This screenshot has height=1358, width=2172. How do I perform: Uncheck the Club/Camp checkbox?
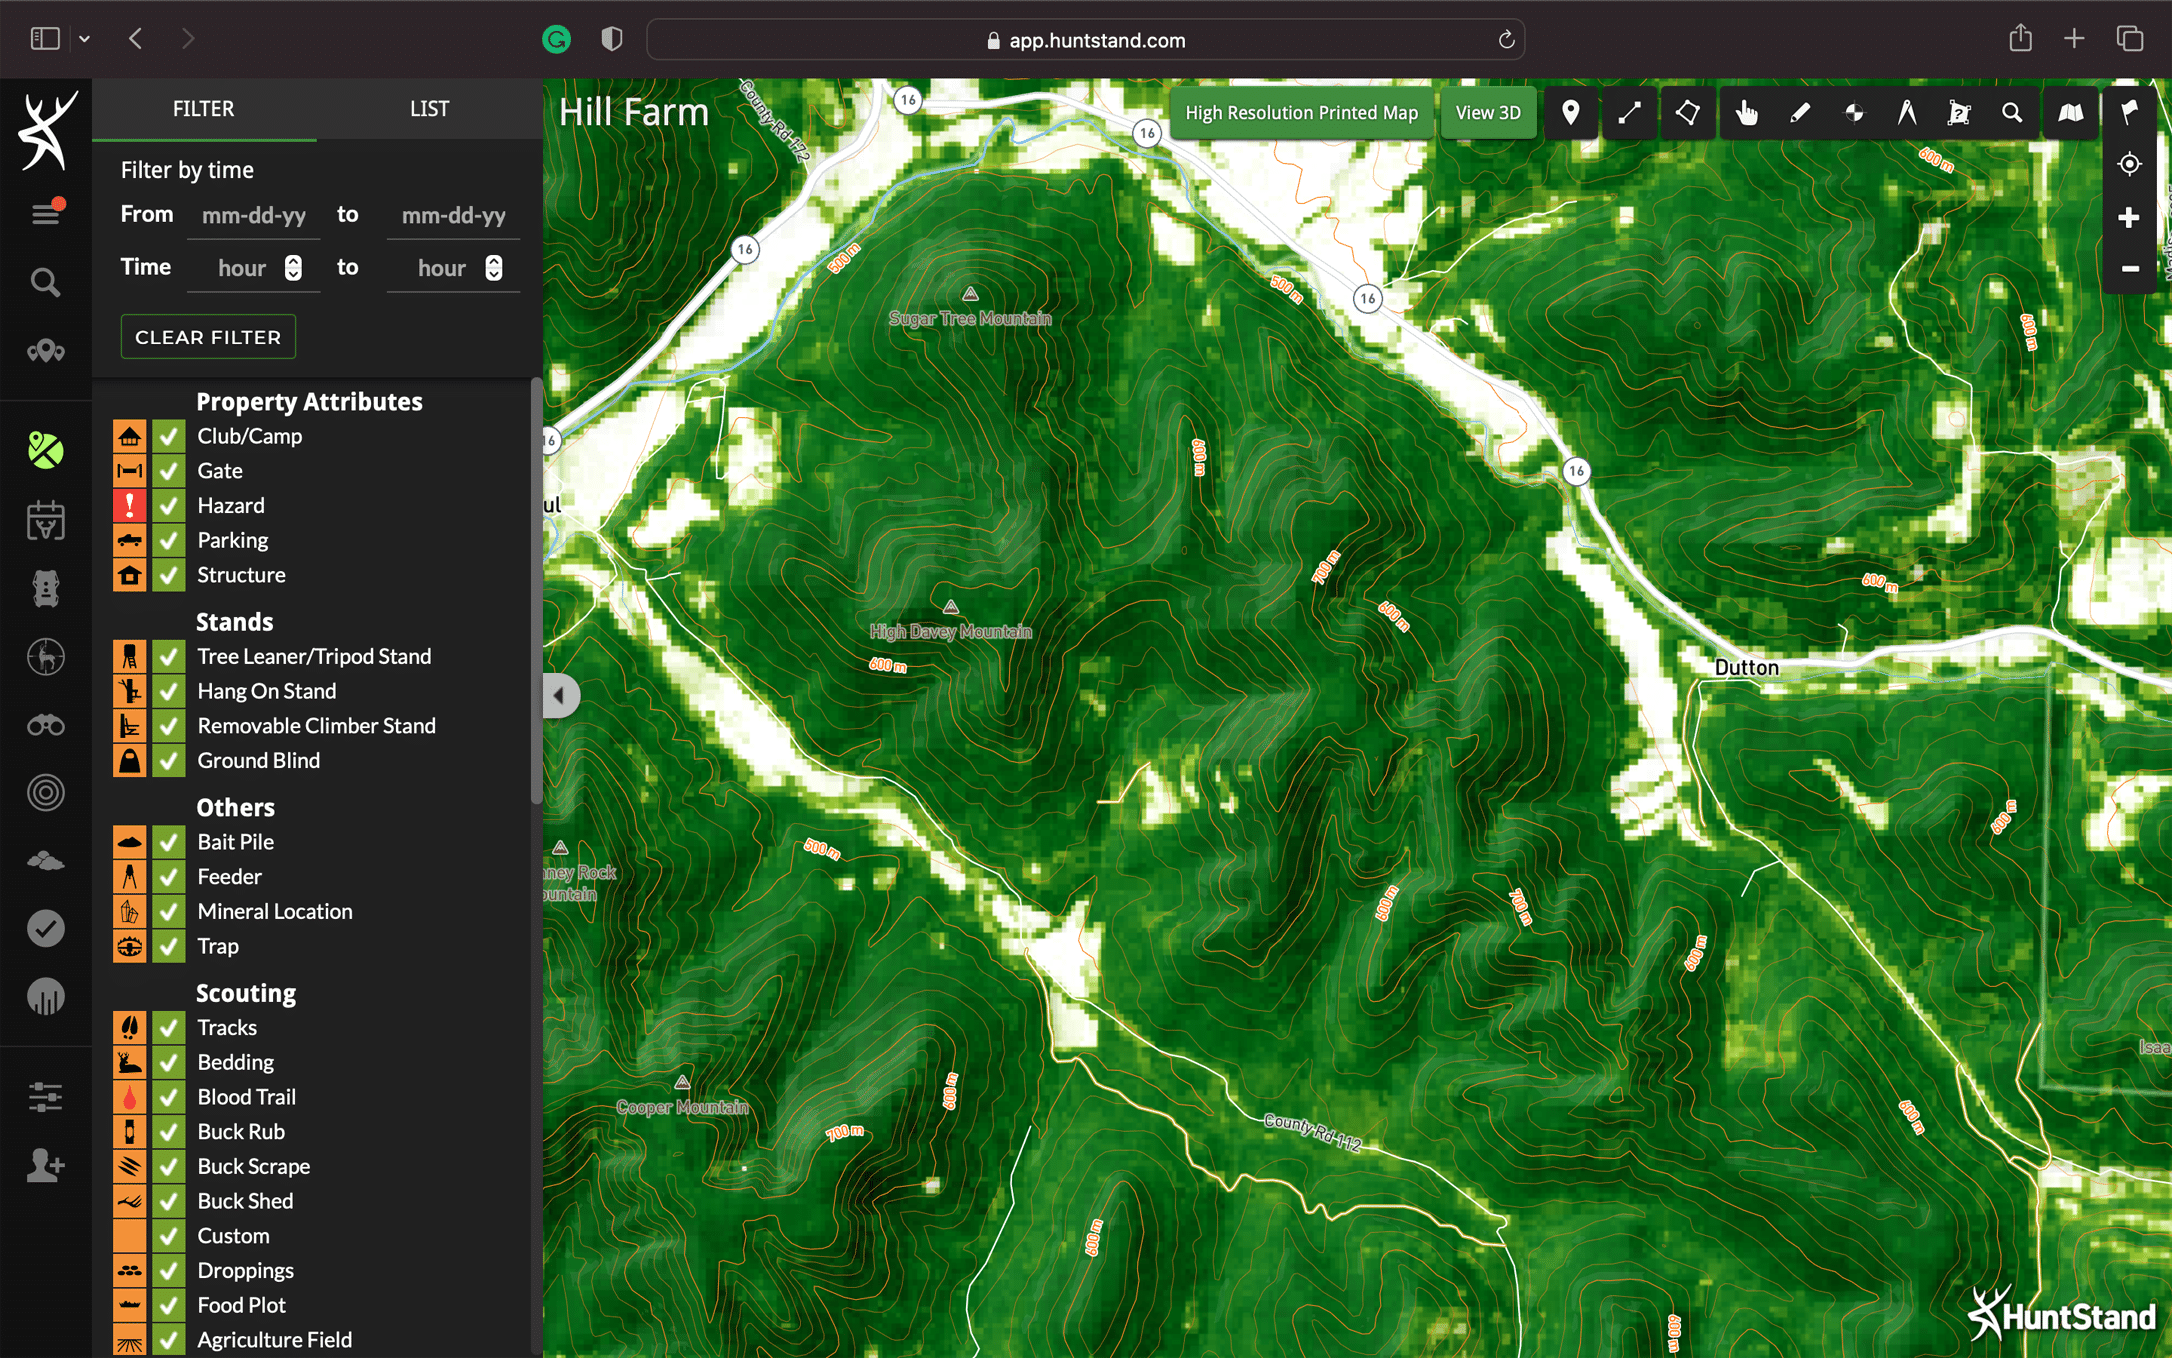click(169, 436)
